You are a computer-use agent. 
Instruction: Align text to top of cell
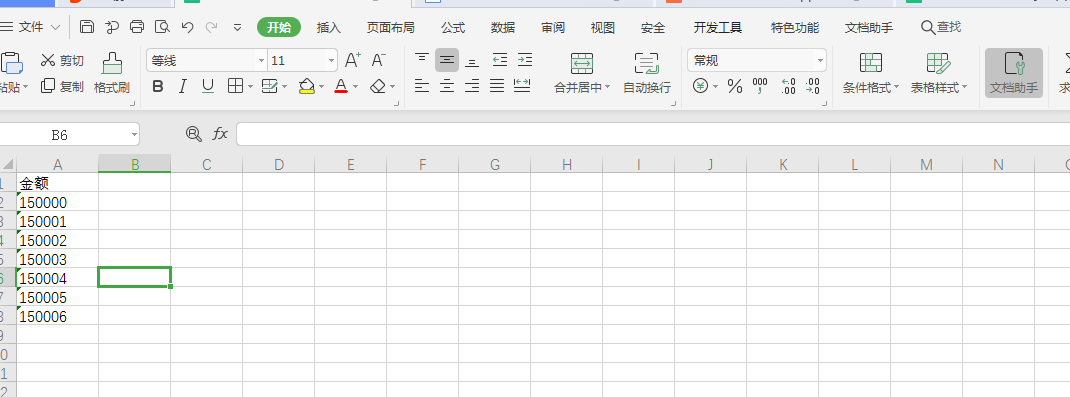422,60
